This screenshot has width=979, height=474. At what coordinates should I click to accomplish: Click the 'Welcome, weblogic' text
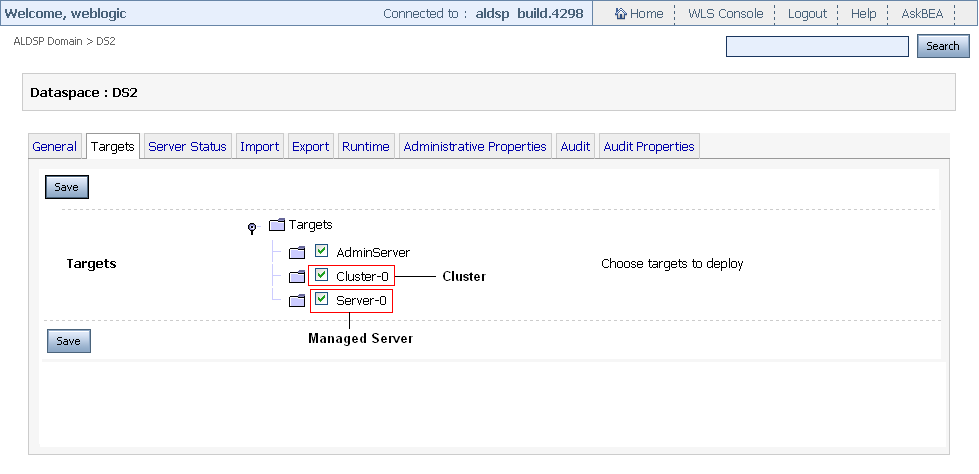point(66,13)
